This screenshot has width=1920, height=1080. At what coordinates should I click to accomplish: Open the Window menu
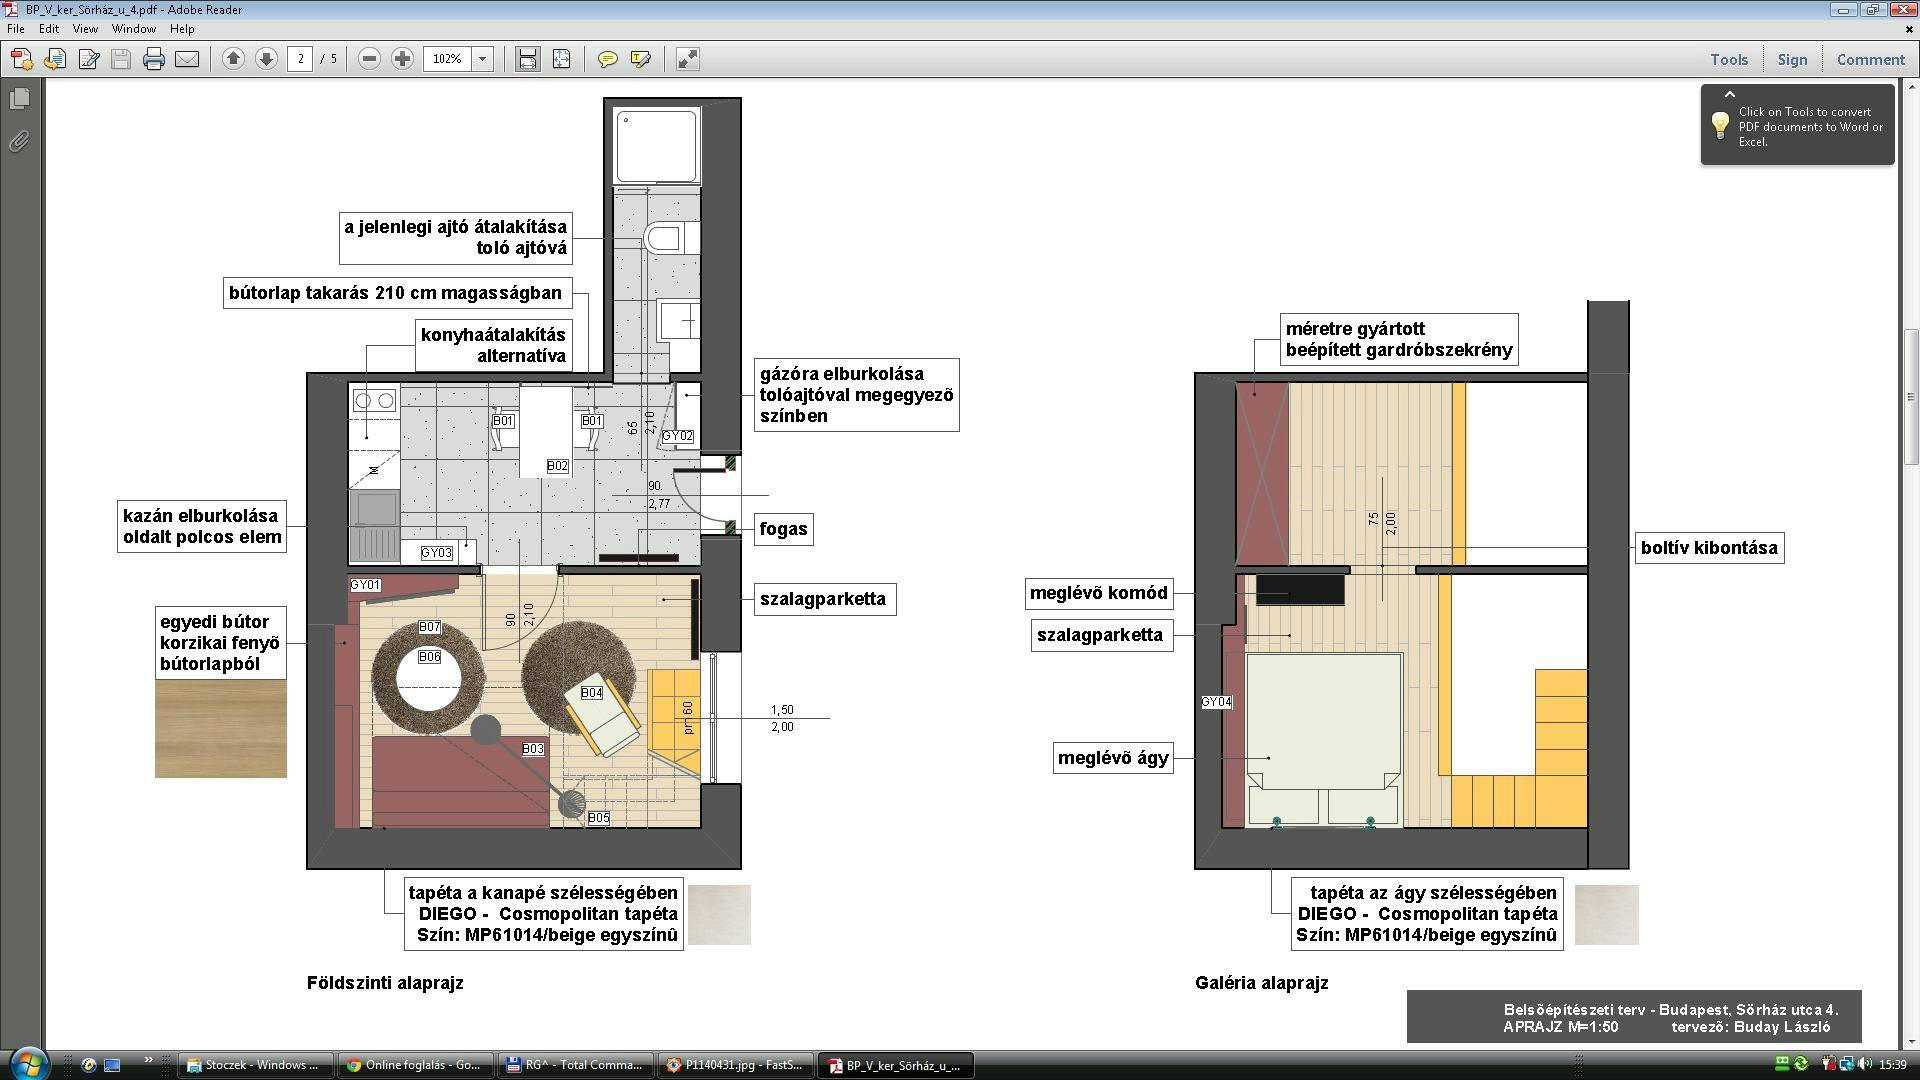click(x=134, y=28)
